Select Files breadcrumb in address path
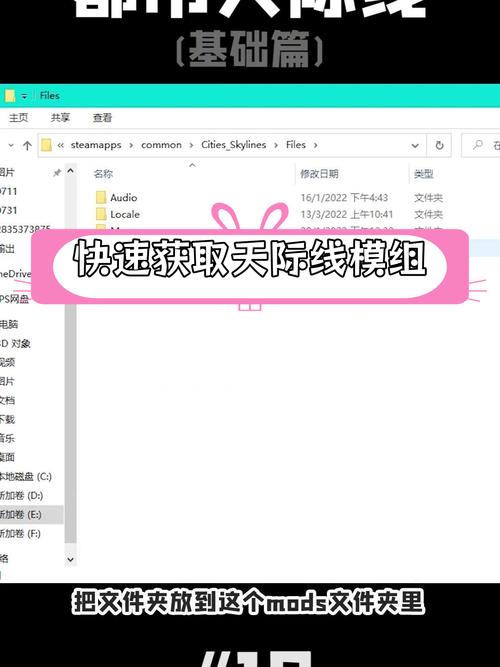Image resolution: width=500 pixels, height=667 pixels. coord(296,145)
